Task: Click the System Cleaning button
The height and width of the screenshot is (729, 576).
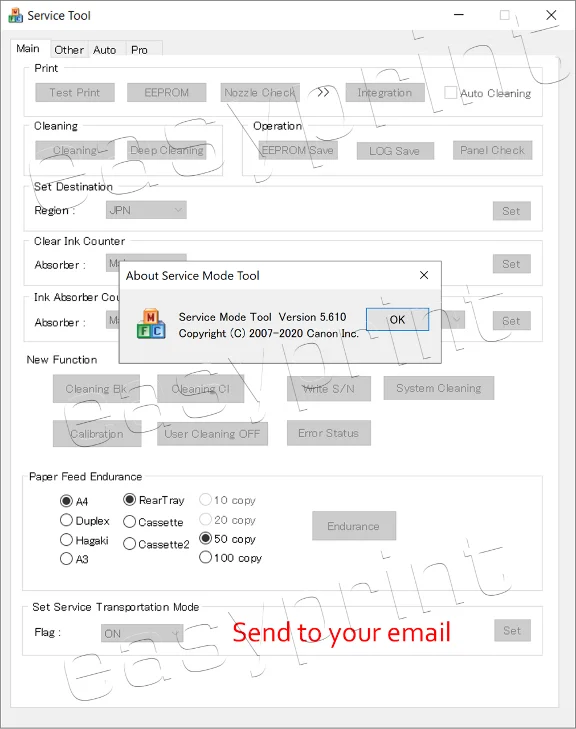Action: [438, 388]
